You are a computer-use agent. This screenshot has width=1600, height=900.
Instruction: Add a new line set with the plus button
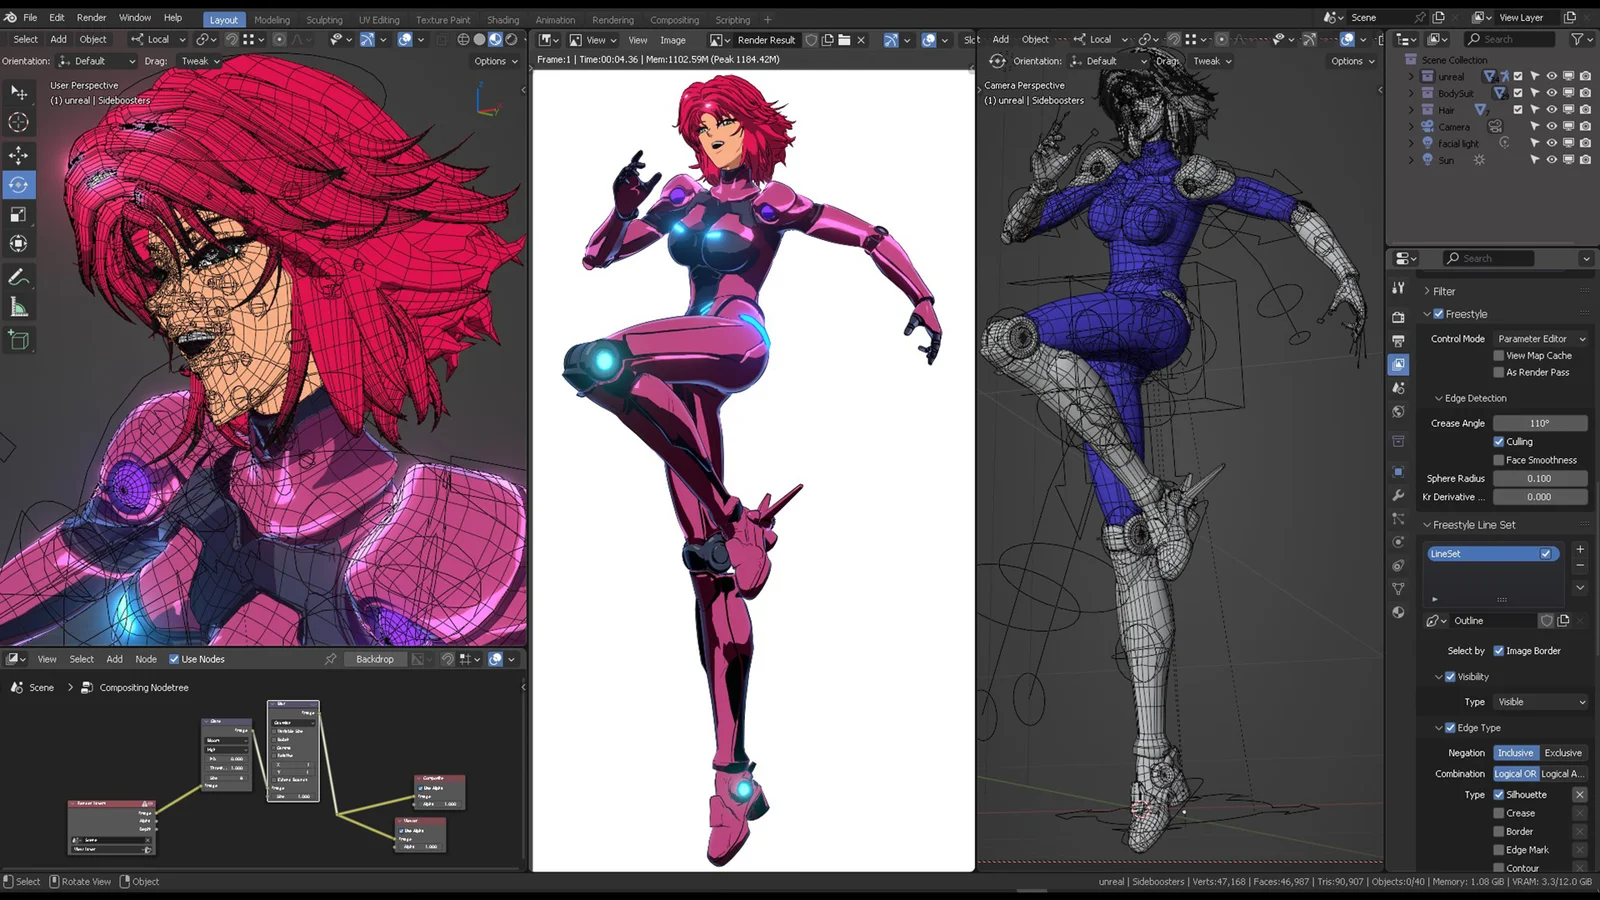[x=1579, y=548]
